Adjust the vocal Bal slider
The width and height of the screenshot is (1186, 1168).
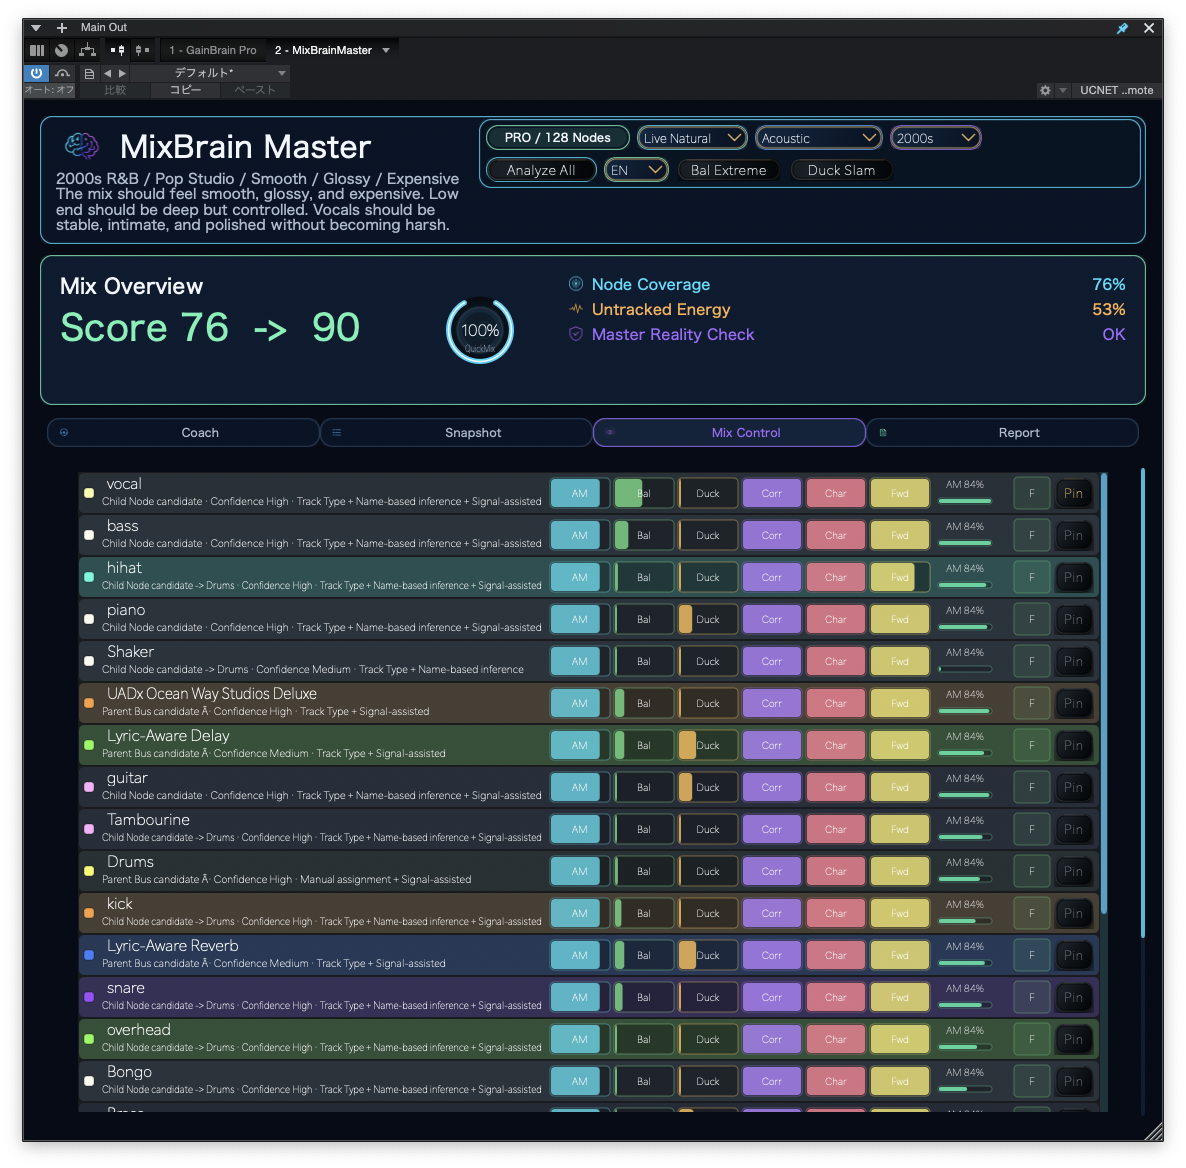click(643, 493)
